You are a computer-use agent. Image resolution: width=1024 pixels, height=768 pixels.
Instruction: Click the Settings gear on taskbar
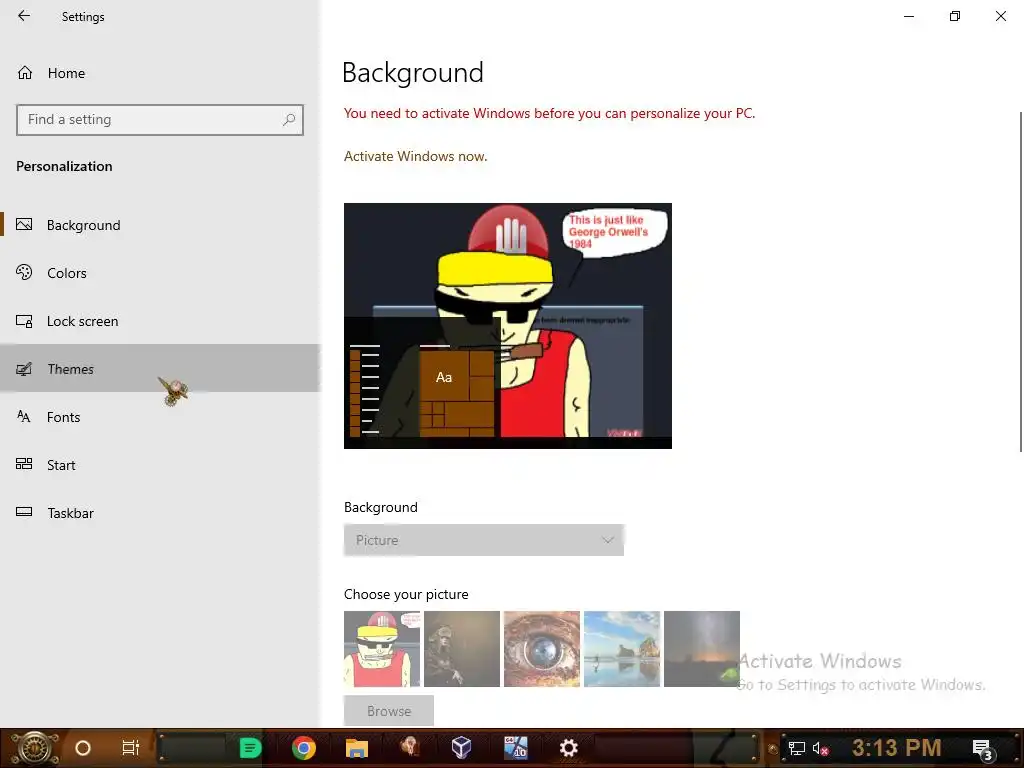[569, 748]
